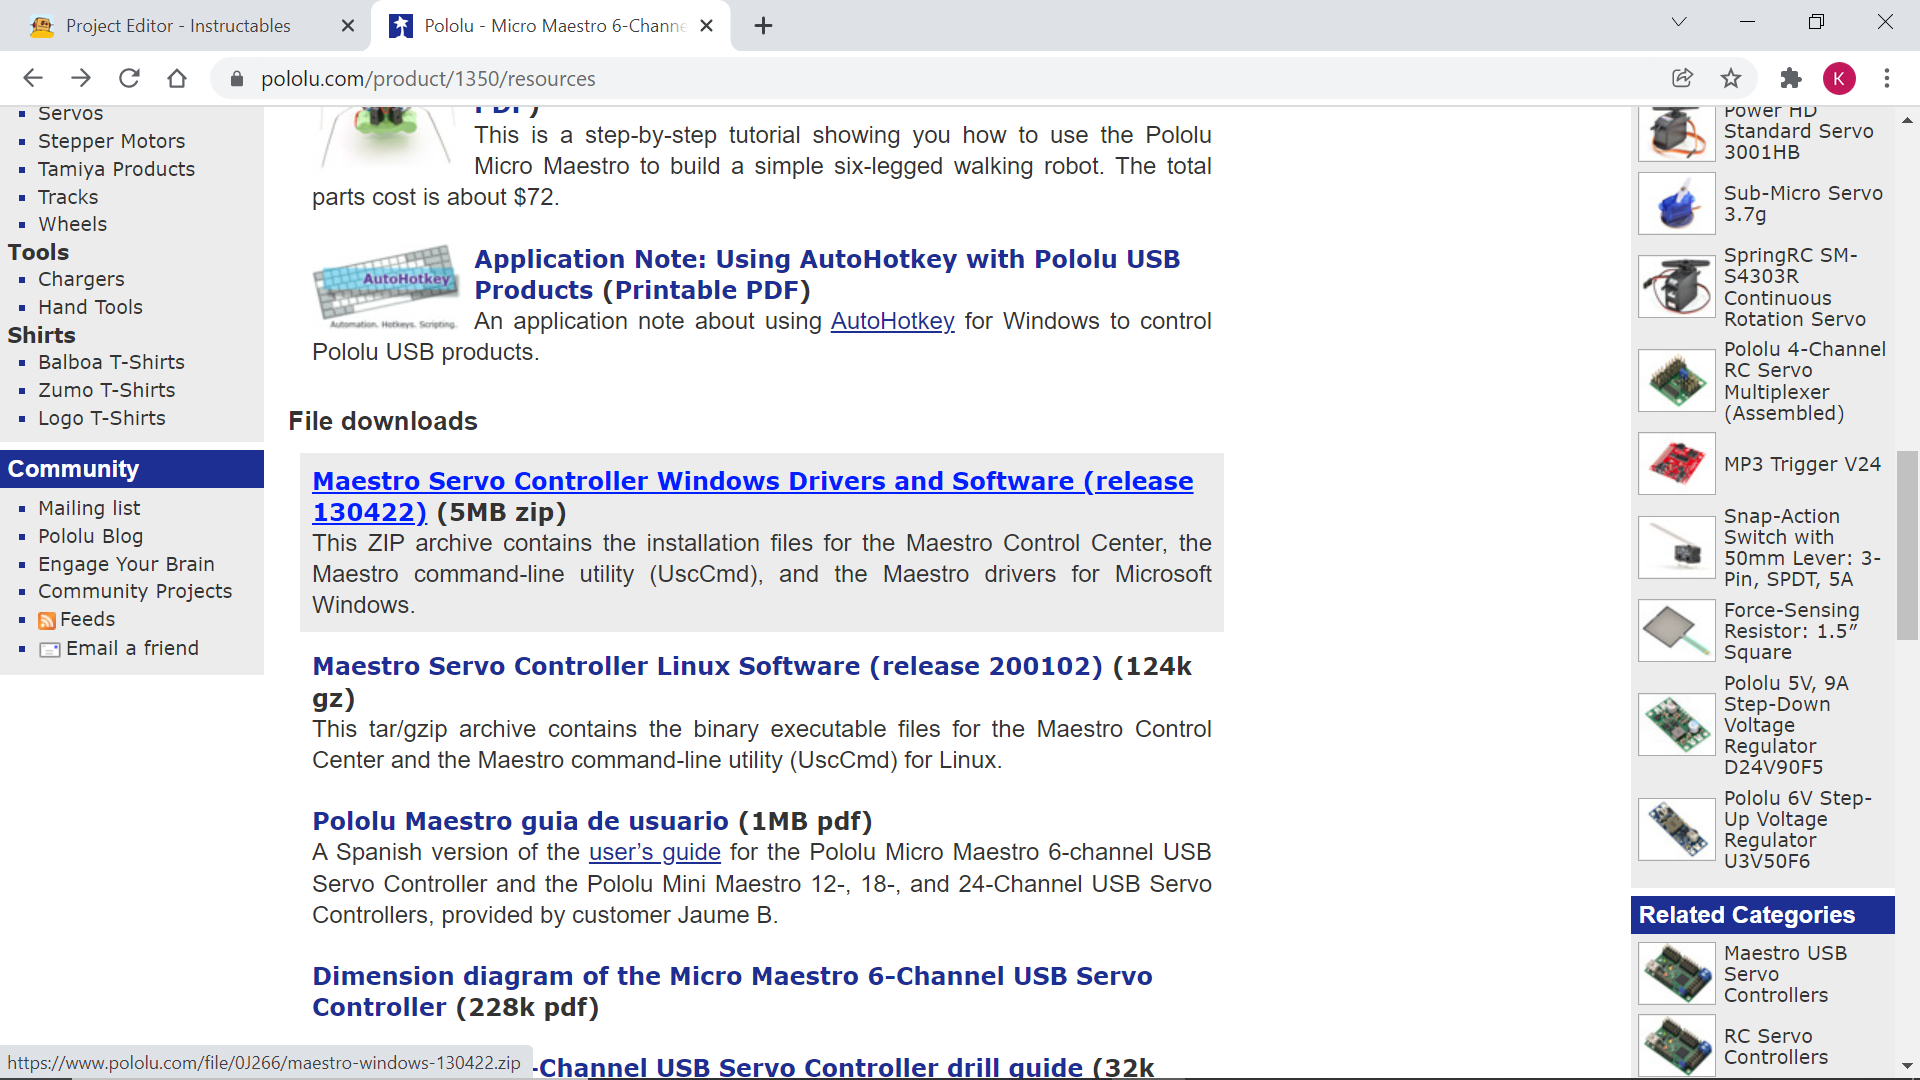Open SpringRC SM-S4303R servo thumbnail
Viewport: 1920px width, 1080px height.
tap(1677, 287)
